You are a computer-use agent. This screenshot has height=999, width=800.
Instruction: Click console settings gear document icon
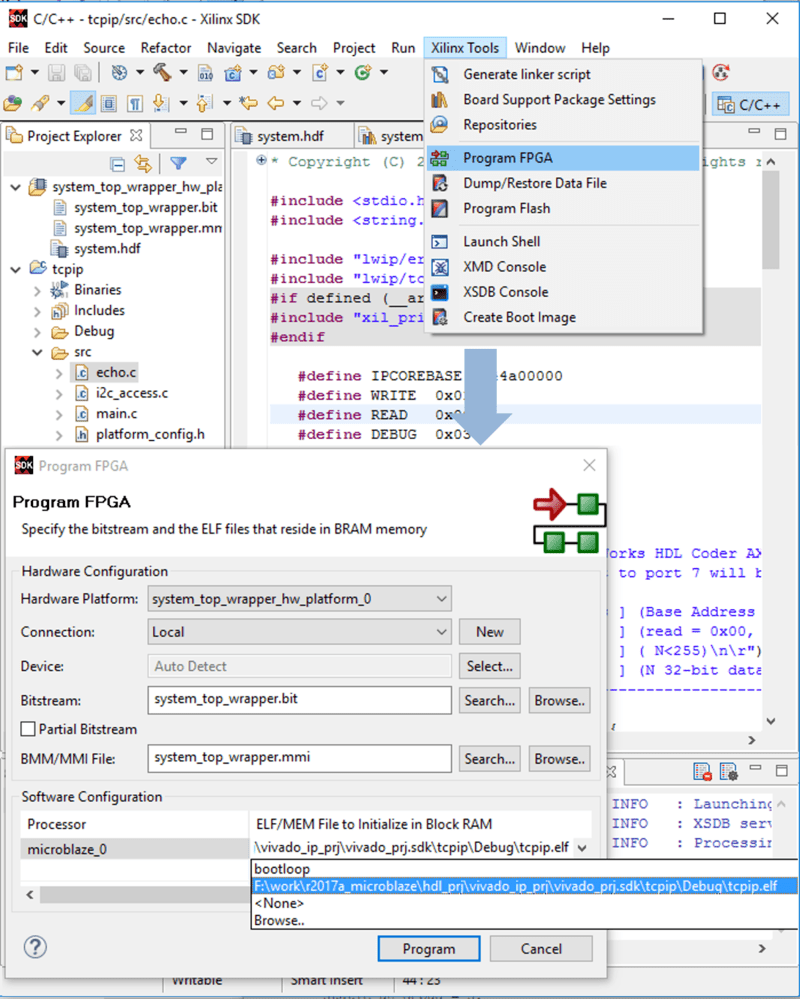pyautogui.click(x=728, y=772)
